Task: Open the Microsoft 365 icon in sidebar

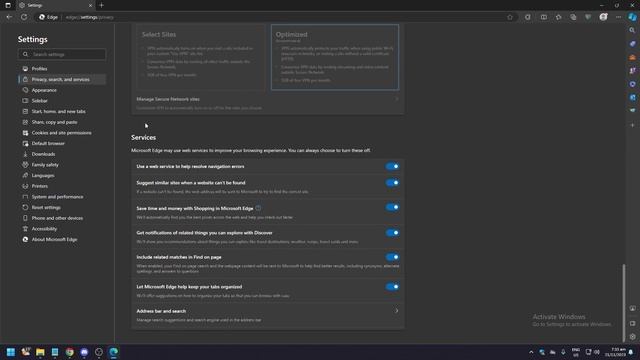Action: pos(632,84)
